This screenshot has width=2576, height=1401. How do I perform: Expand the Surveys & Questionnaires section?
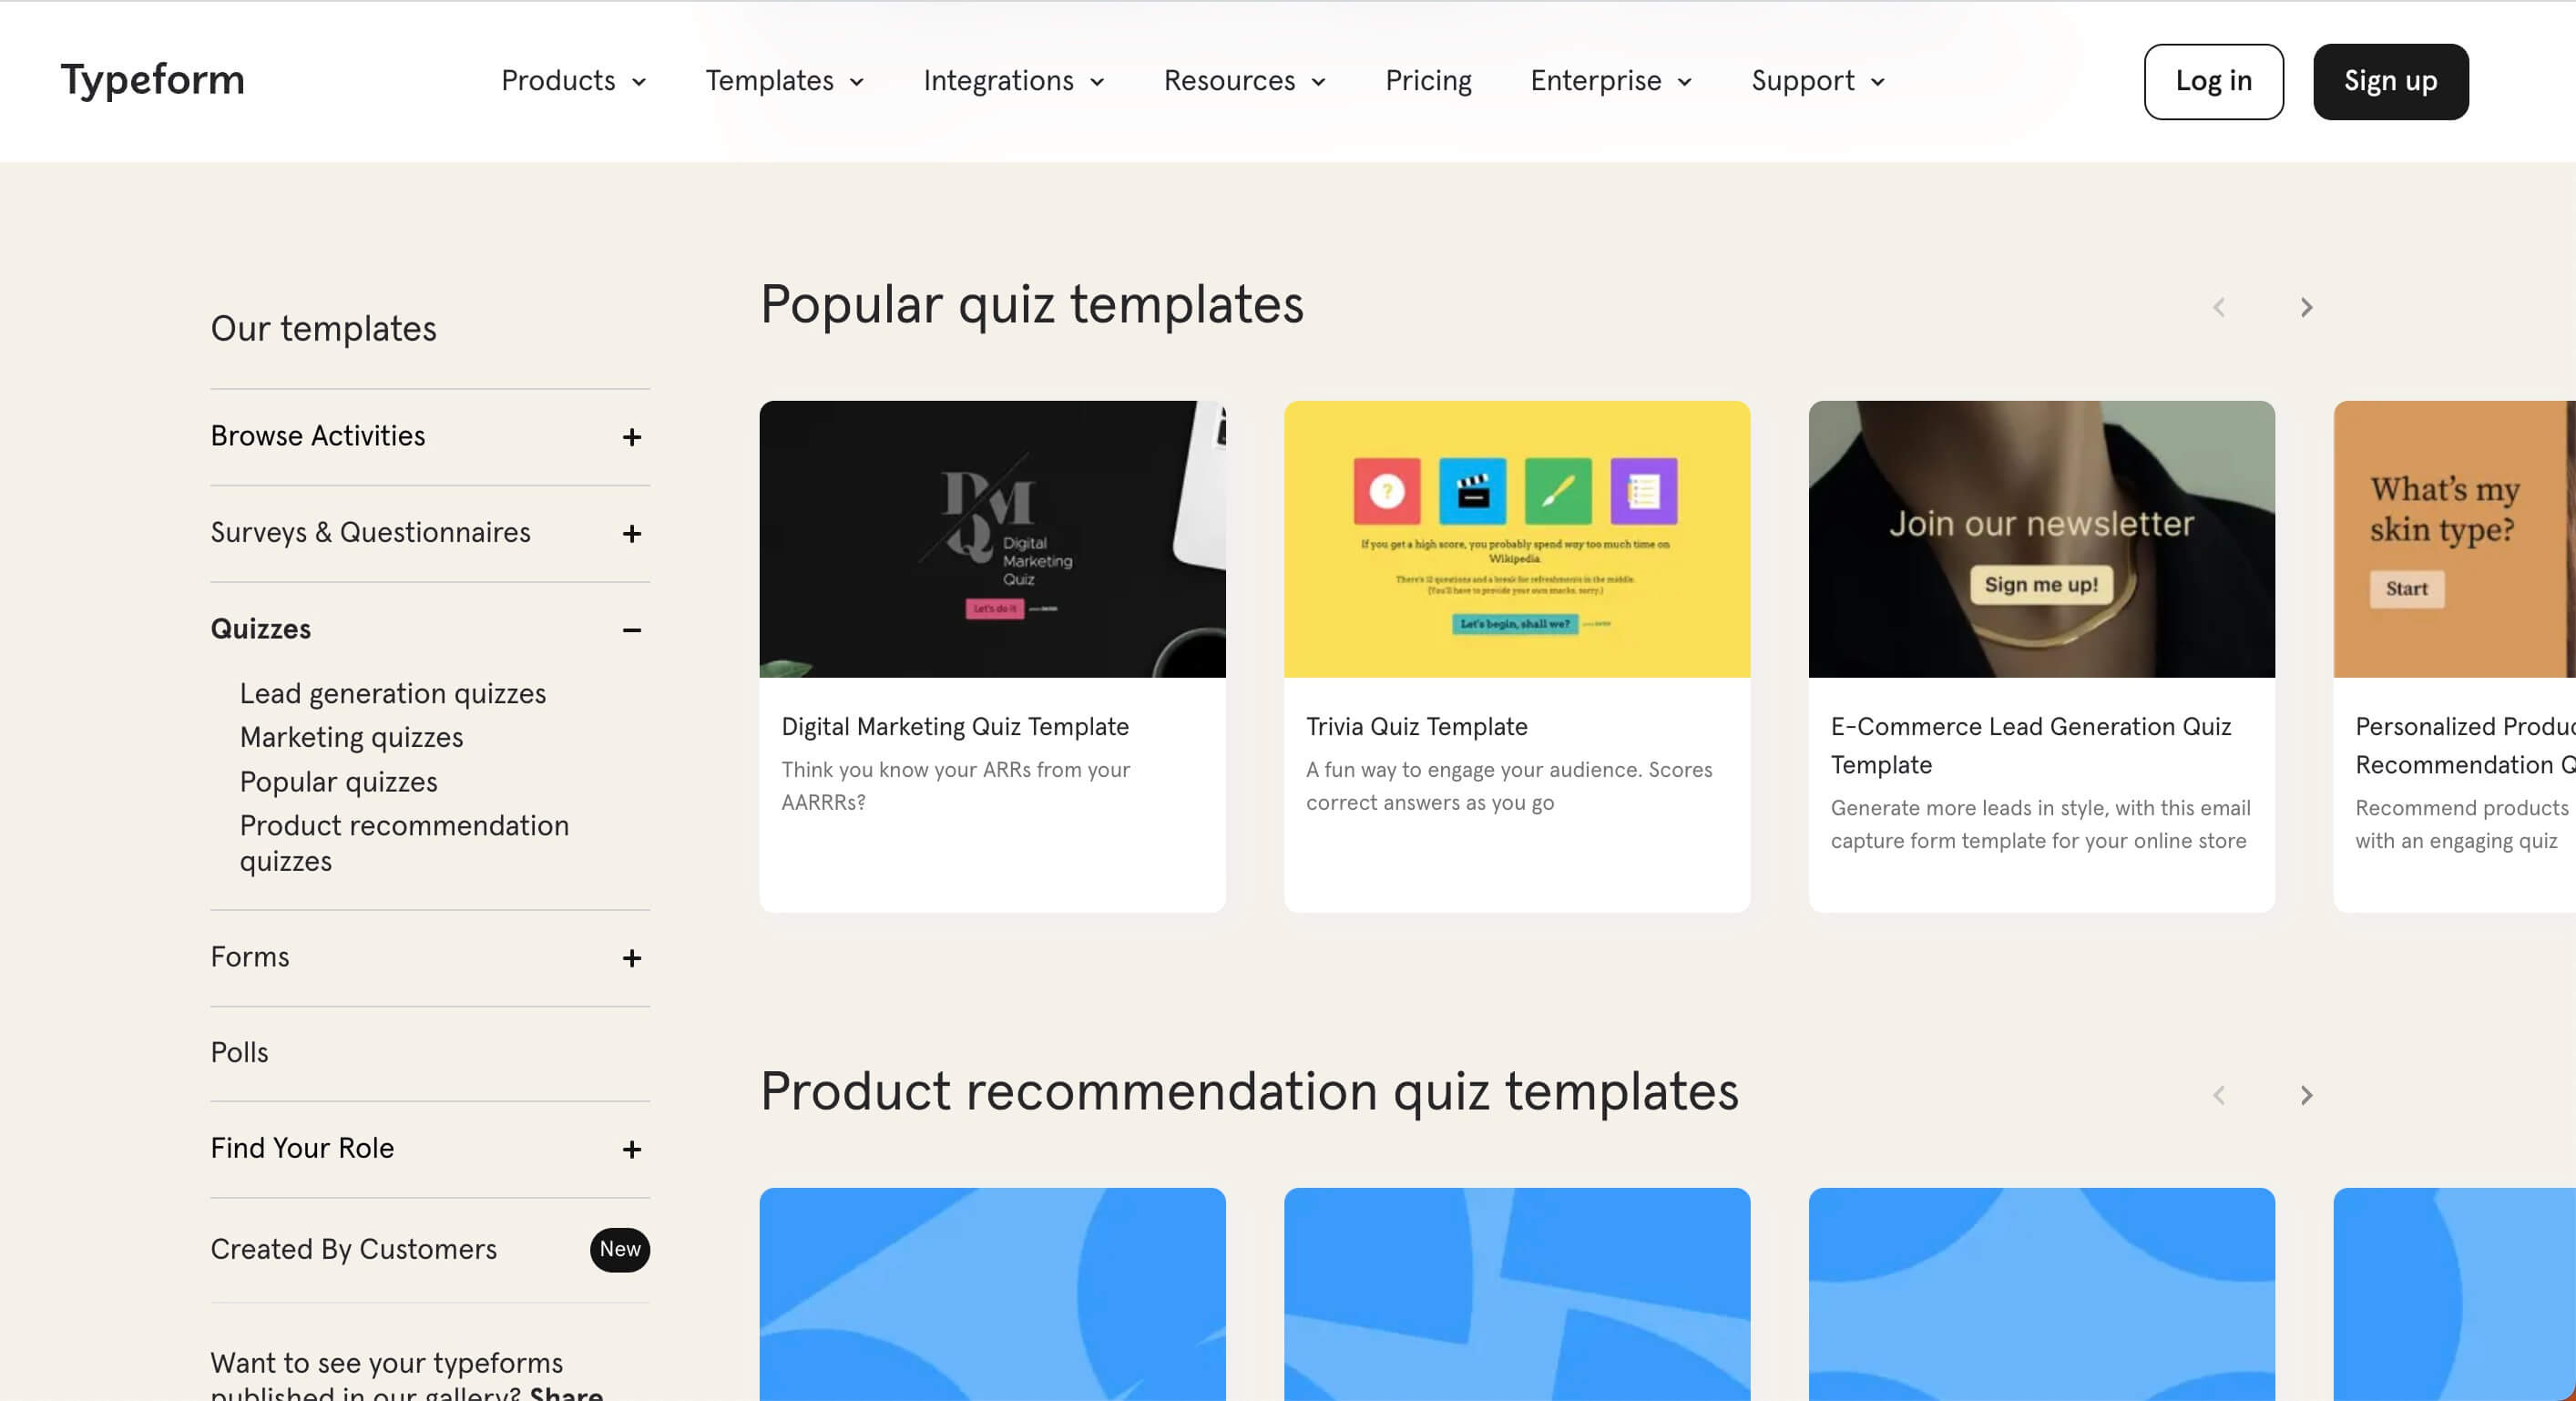629,533
